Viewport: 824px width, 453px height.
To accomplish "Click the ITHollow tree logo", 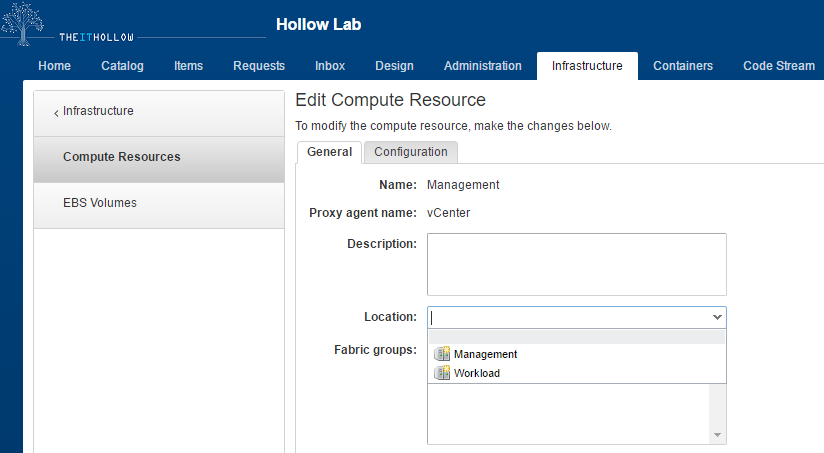I will tap(24, 23).
